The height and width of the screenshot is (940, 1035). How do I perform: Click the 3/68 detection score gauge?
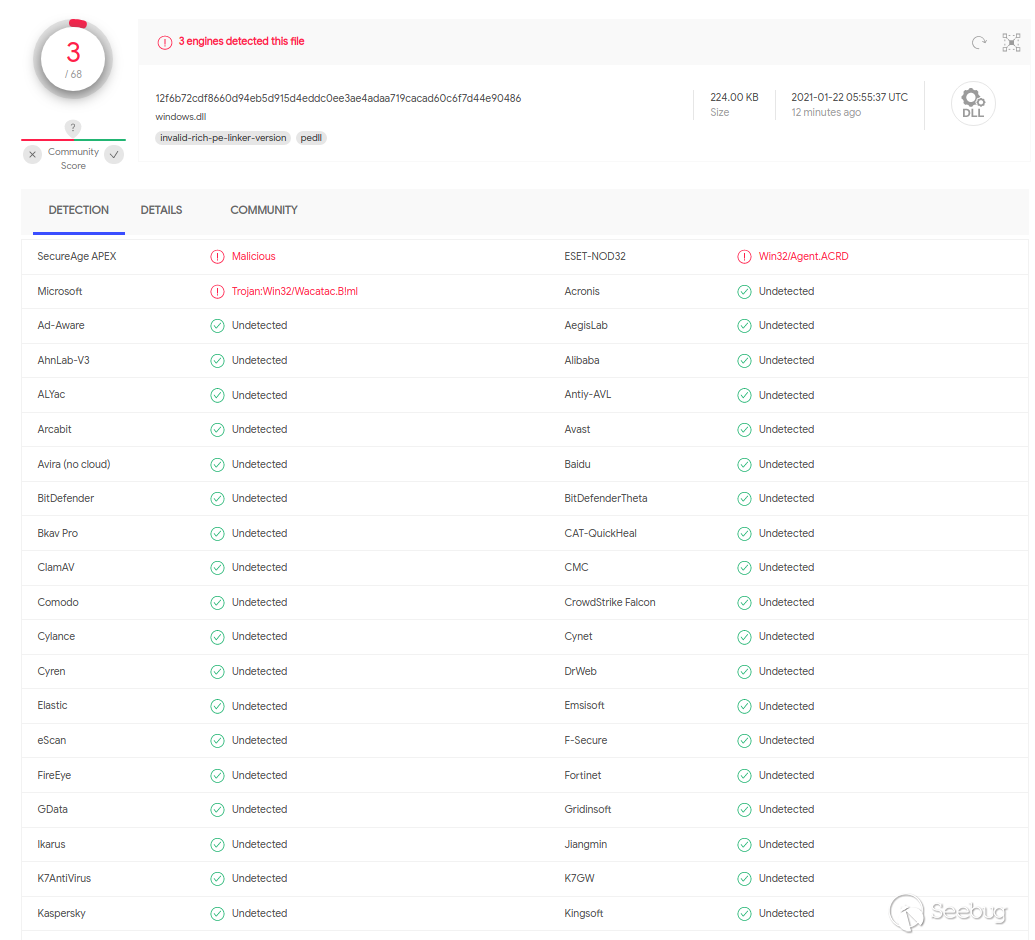73,59
